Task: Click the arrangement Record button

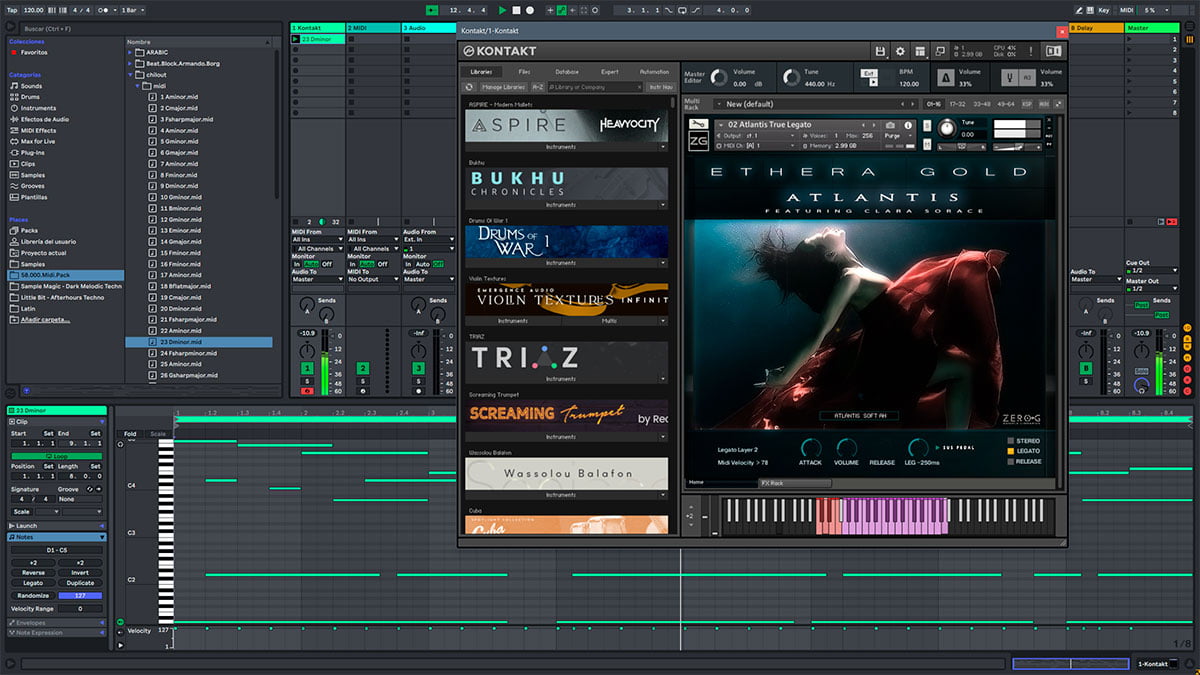Action: pyautogui.click(x=530, y=10)
